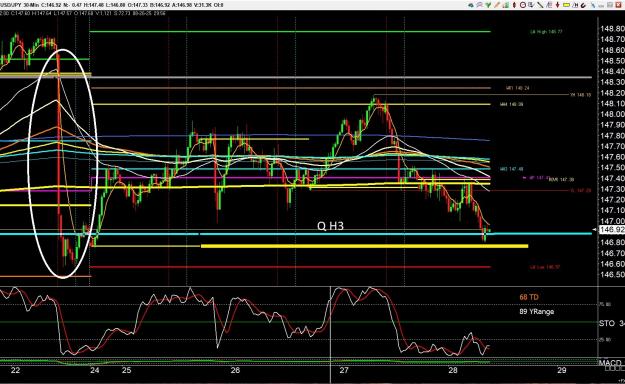The image size is (625, 384).
Task: Select the long cyan horizontal level line
Action: (x=296, y=234)
